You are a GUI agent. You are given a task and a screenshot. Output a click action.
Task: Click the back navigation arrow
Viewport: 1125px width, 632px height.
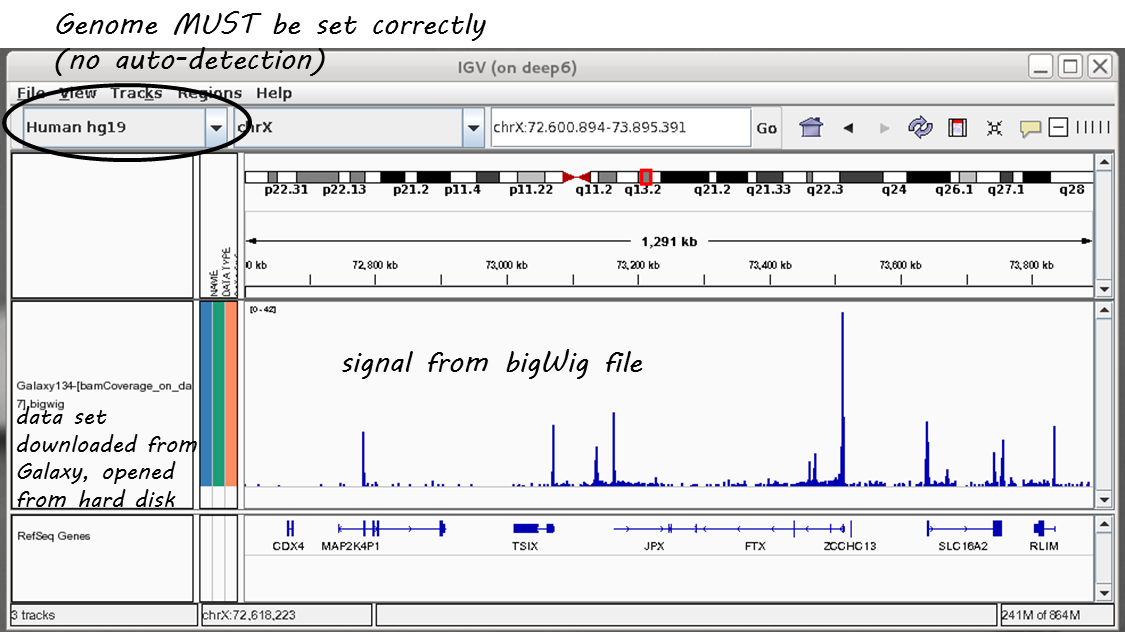[x=848, y=128]
